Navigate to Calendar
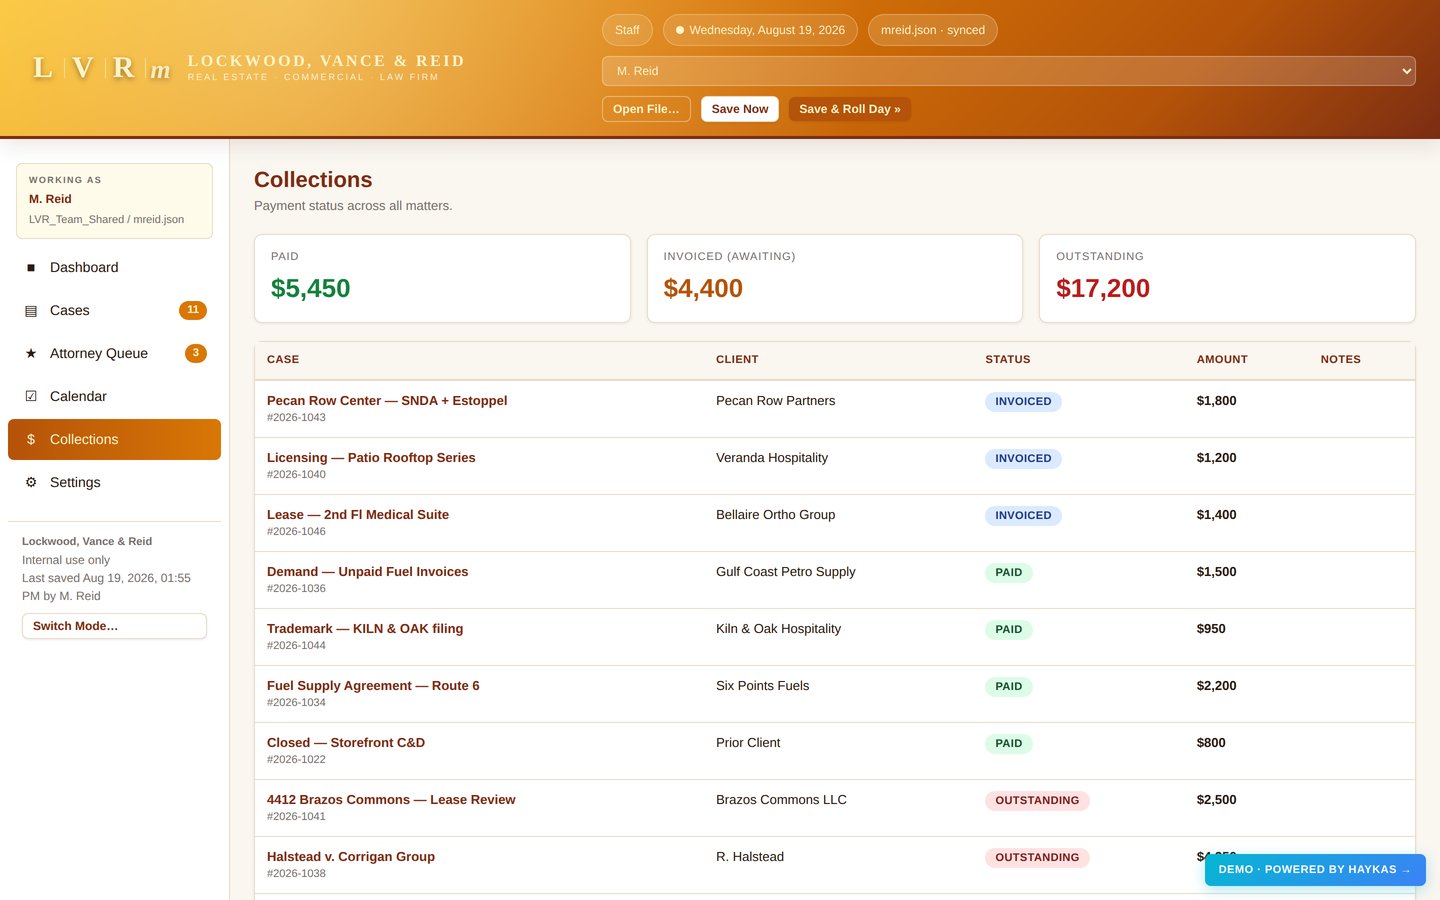 [x=114, y=397]
